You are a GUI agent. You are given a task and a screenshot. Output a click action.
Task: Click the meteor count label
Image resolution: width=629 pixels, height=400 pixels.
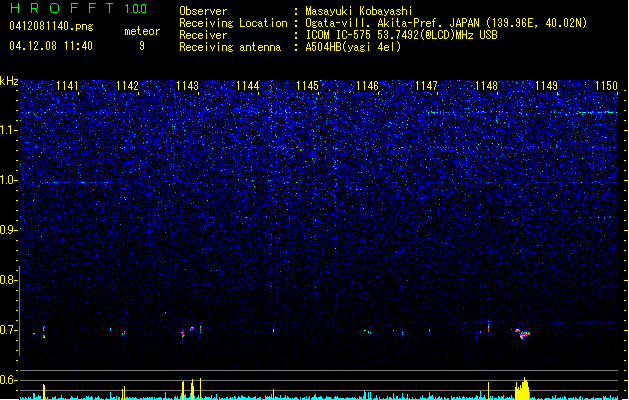[142, 31]
